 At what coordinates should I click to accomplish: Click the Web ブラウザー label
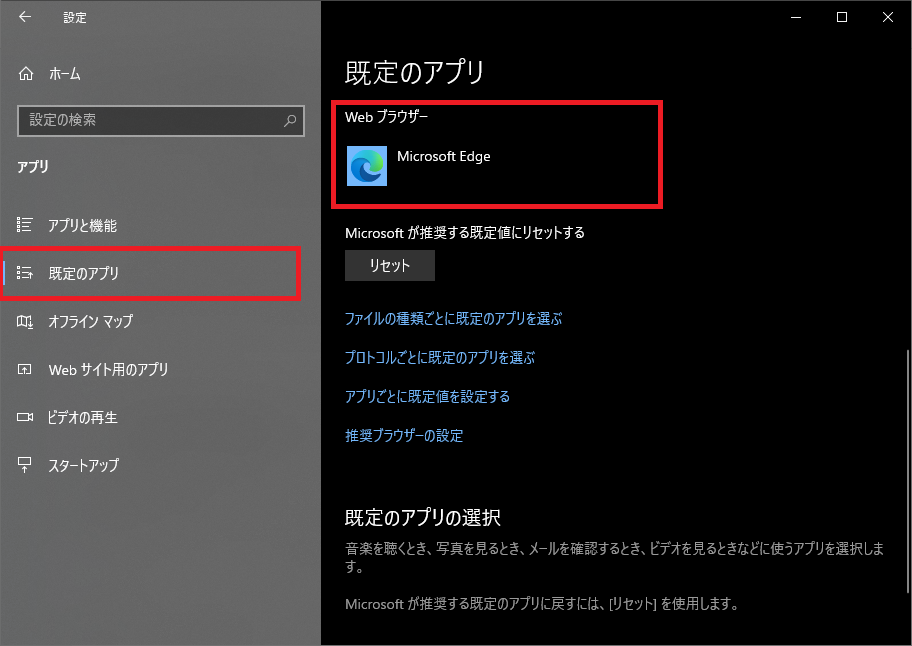386,117
